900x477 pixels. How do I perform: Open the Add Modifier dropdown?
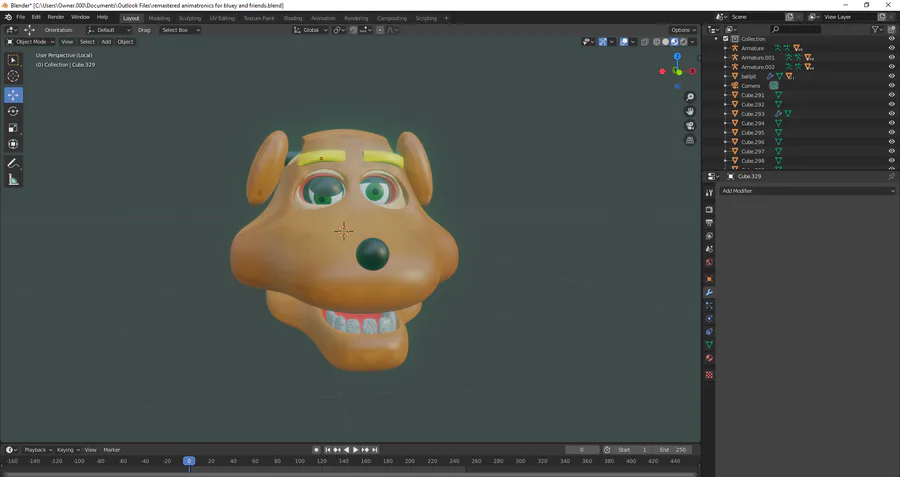(808, 191)
